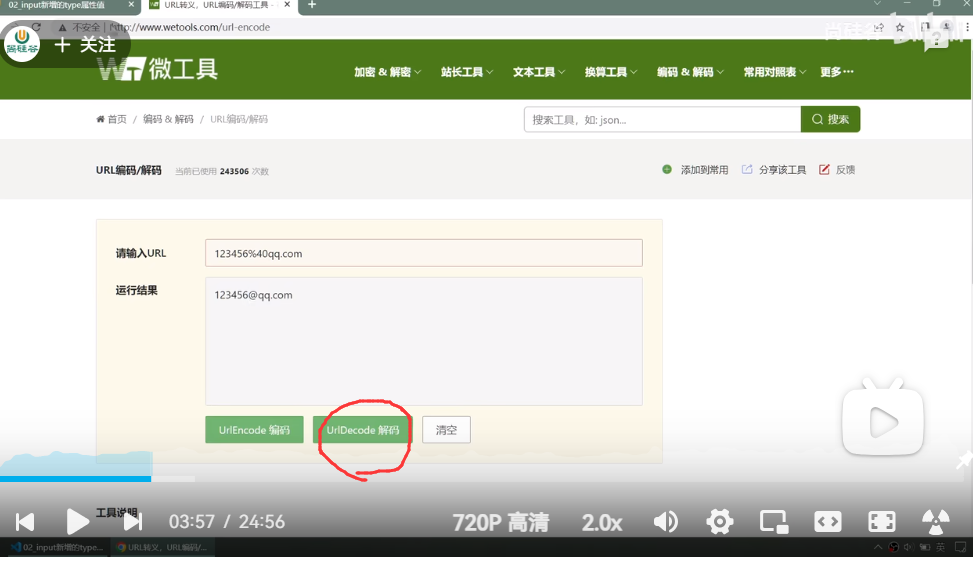
Task: Go to 首页 breadcrumb link
Action: point(112,119)
